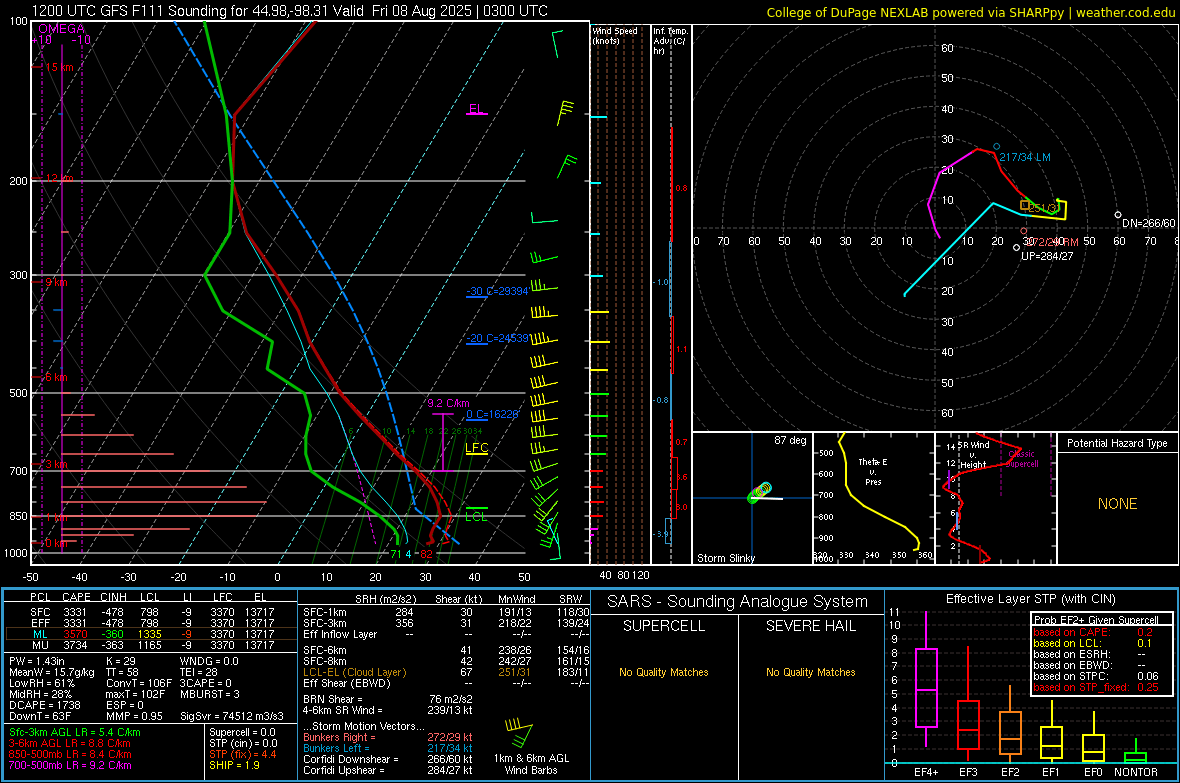Viewport: 1180px width, 783px height.
Task: Click the SigSvr = 74512 m3/s3 value
Action: (232, 716)
